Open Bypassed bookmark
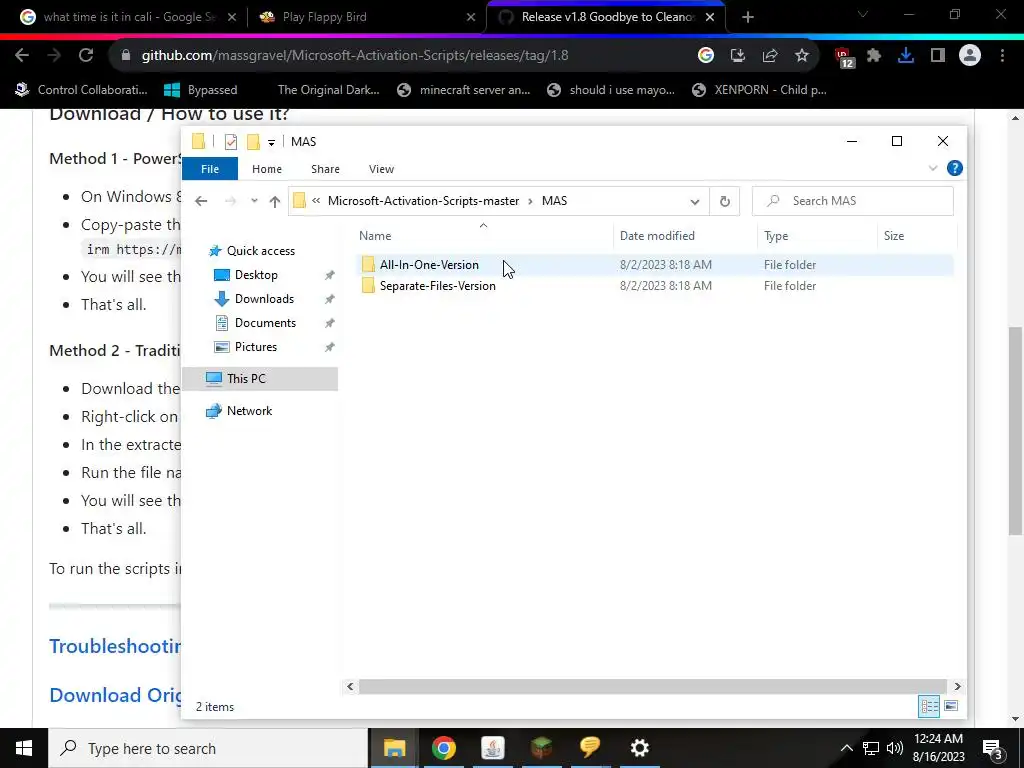Viewport: 1024px width, 768px height. [200, 90]
